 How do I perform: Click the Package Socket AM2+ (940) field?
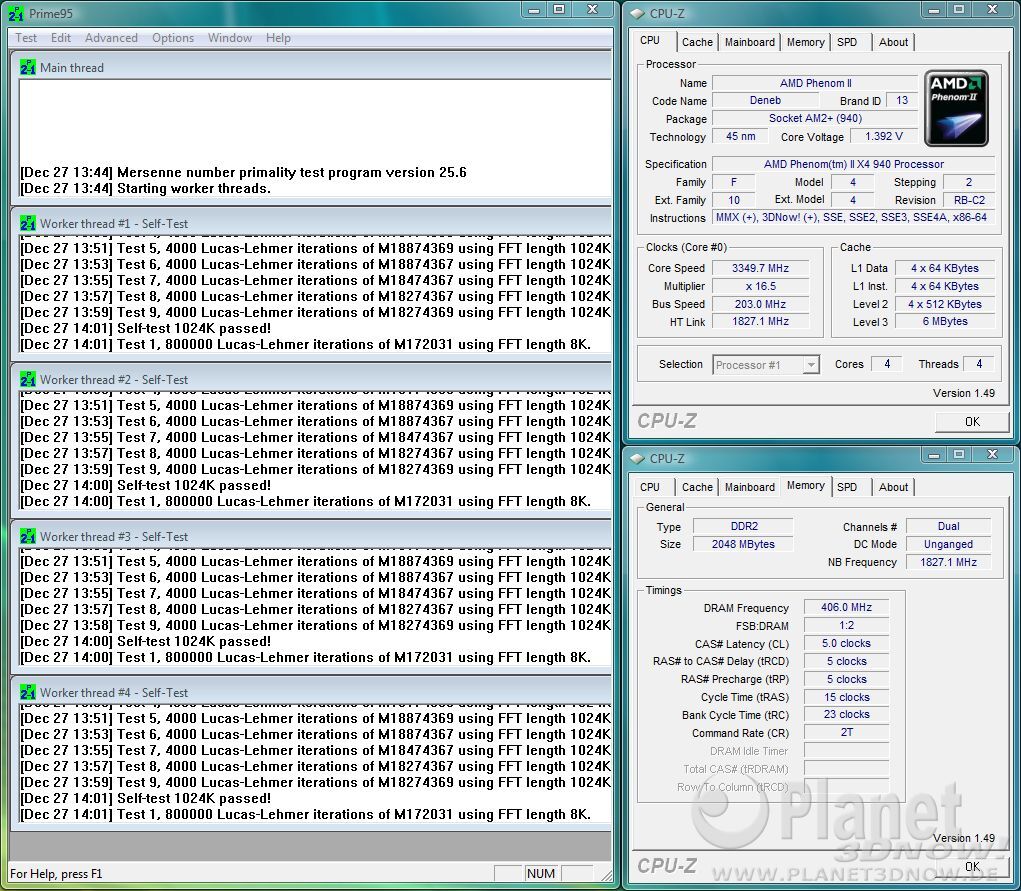coord(815,119)
